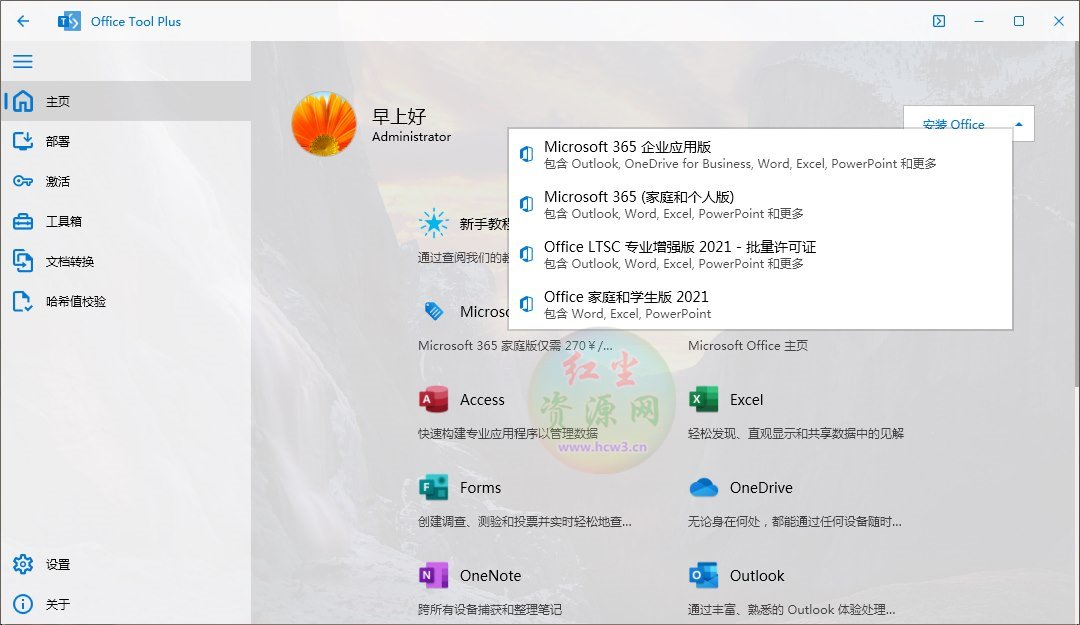The height and width of the screenshot is (625, 1080).
Task: Open the Outlook link label
Action: click(757, 575)
